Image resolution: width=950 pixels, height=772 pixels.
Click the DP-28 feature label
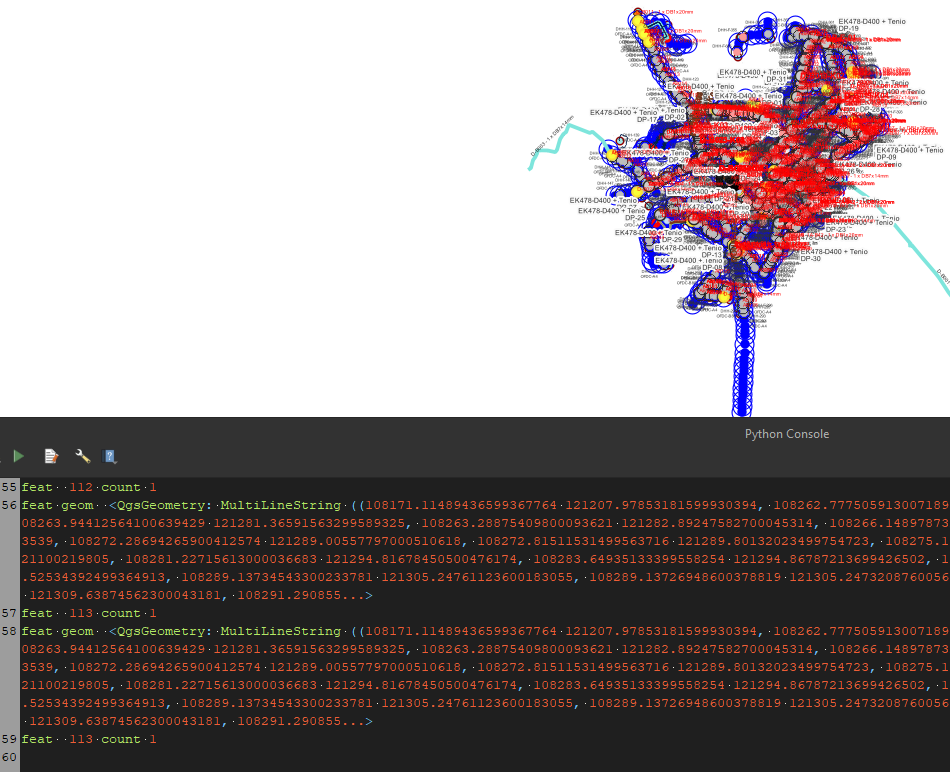866,110
